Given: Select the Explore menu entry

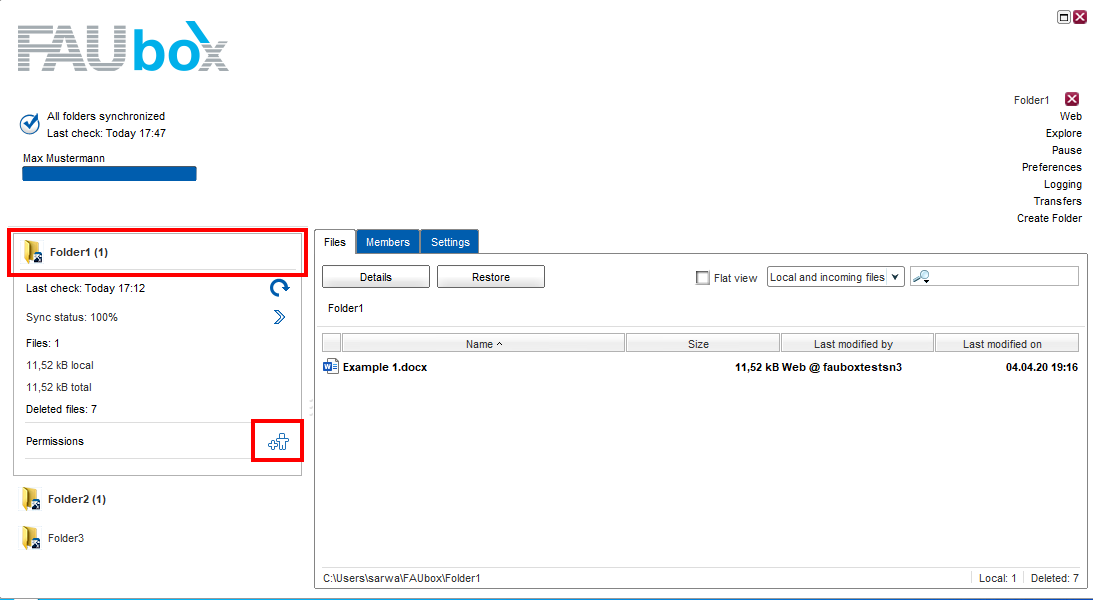Looking at the screenshot, I should 1064,133.
